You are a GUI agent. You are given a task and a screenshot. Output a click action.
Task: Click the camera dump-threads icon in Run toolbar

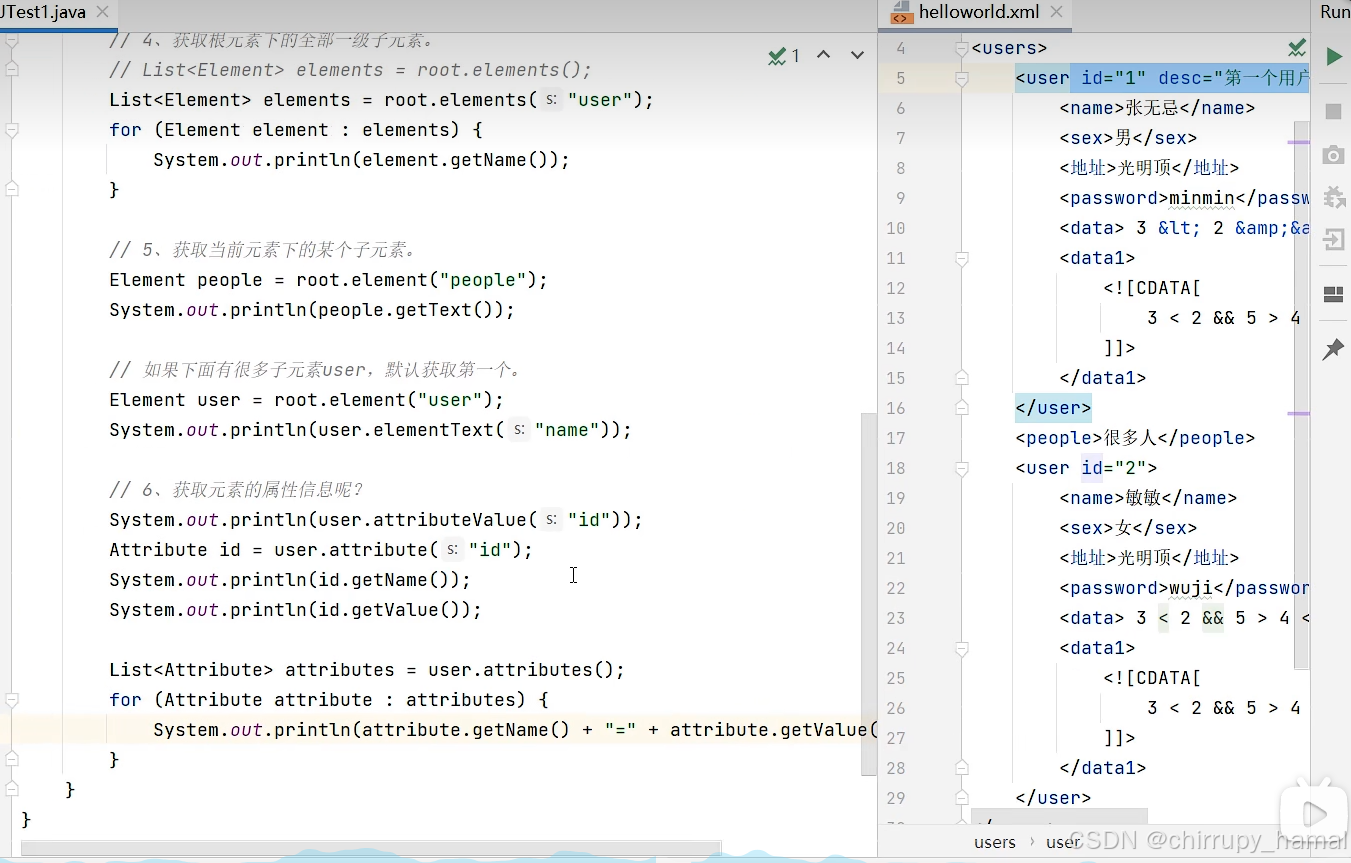tap(1333, 155)
